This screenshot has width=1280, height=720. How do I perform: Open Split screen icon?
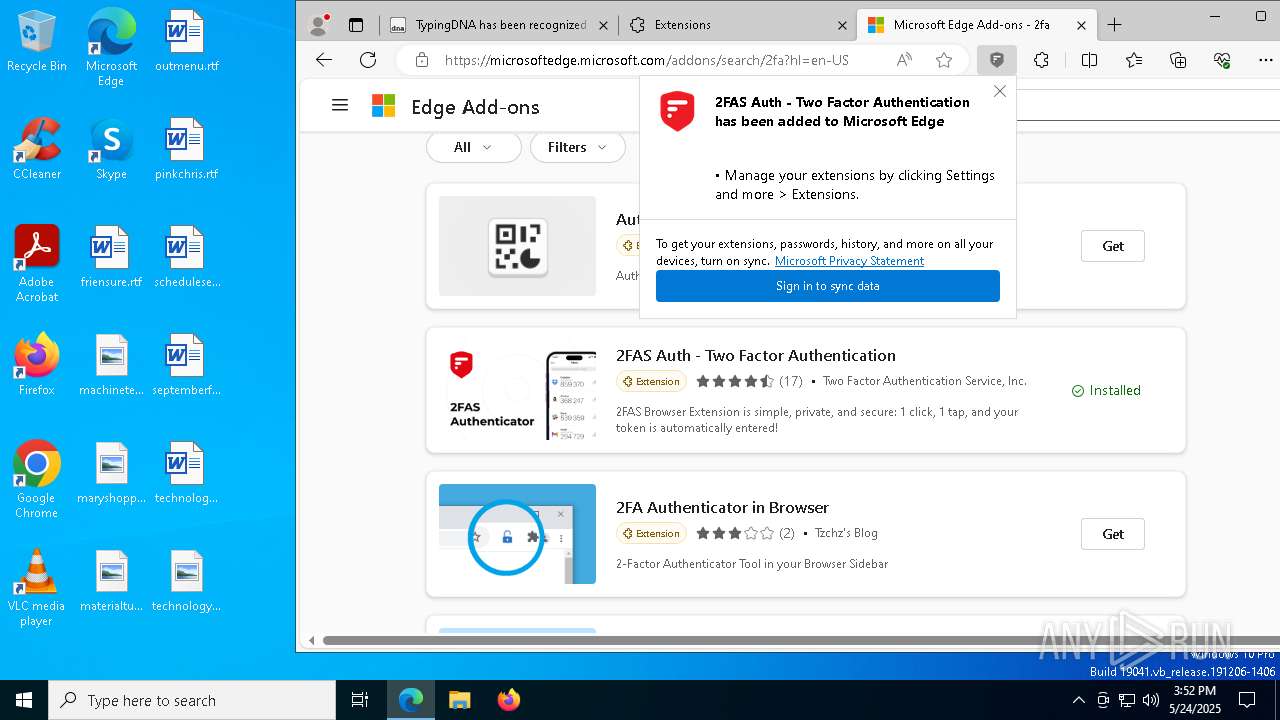1089,60
